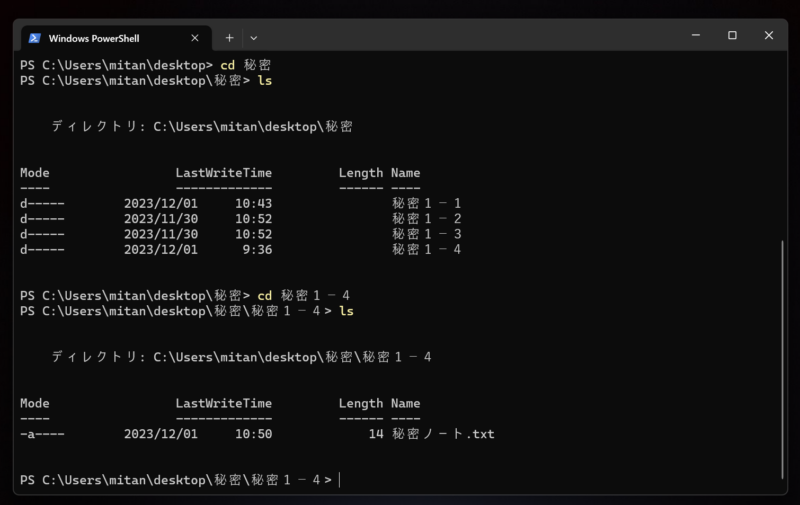Click the first ディレクトリ path line
The height and width of the screenshot is (505, 800).
coord(202,127)
